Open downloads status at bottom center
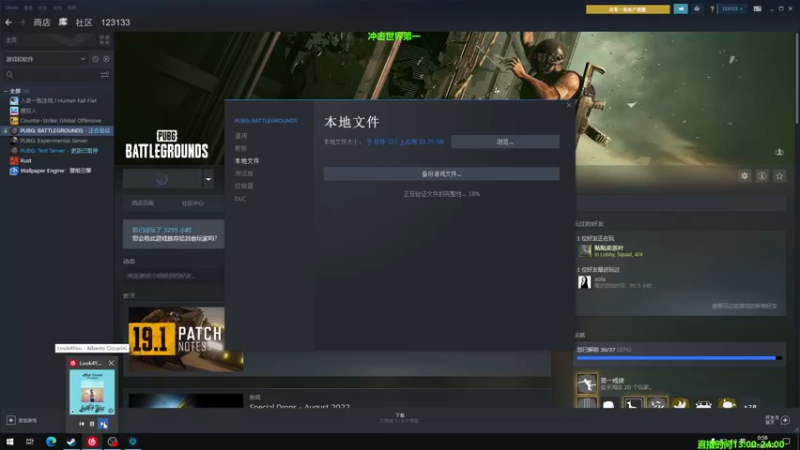800x450 pixels. [399, 418]
